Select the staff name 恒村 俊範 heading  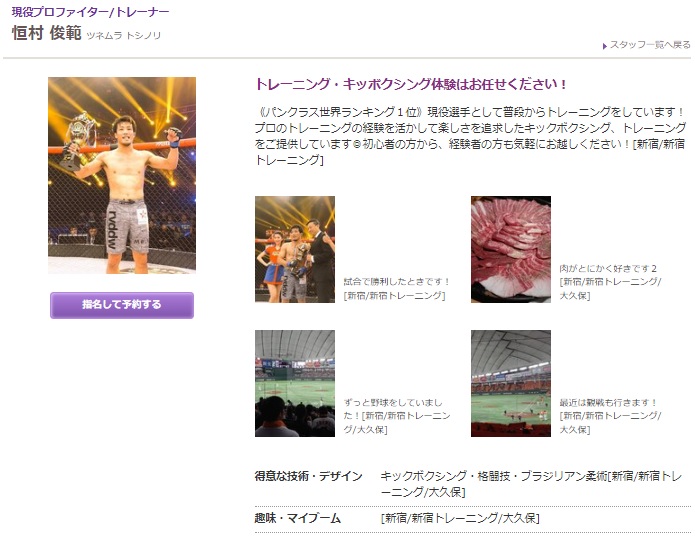pyautogui.click(x=47, y=33)
